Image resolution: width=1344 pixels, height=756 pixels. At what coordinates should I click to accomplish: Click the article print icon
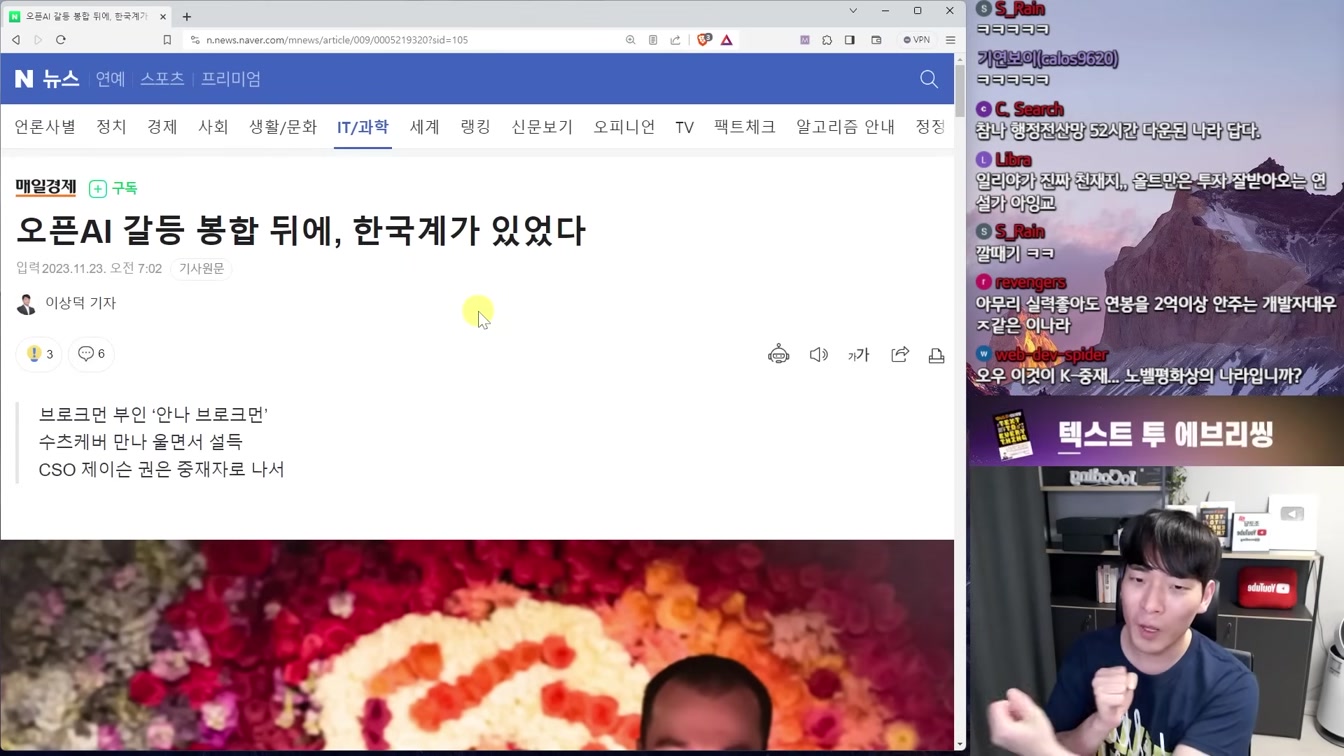pyautogui.click(x=937, y=355)
